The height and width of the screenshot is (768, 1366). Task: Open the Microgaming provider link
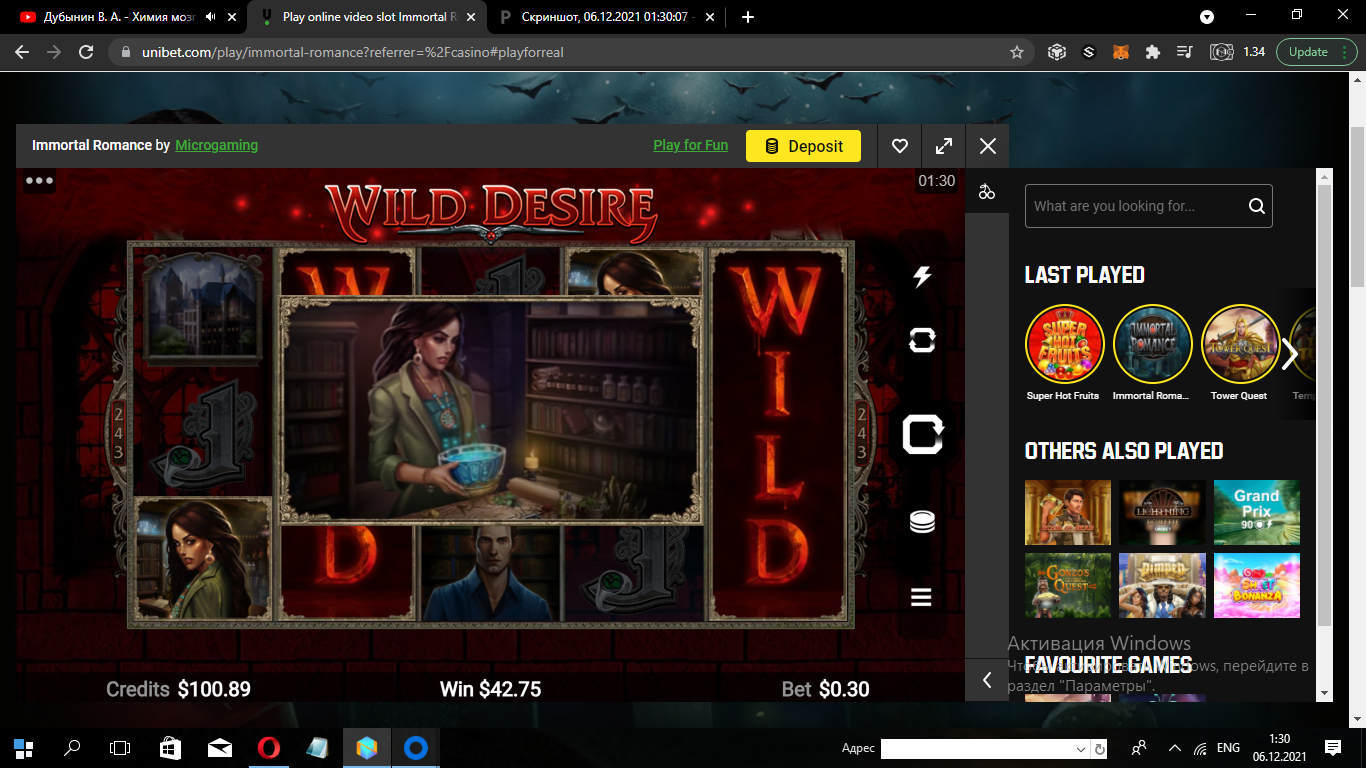coord(217,145)
